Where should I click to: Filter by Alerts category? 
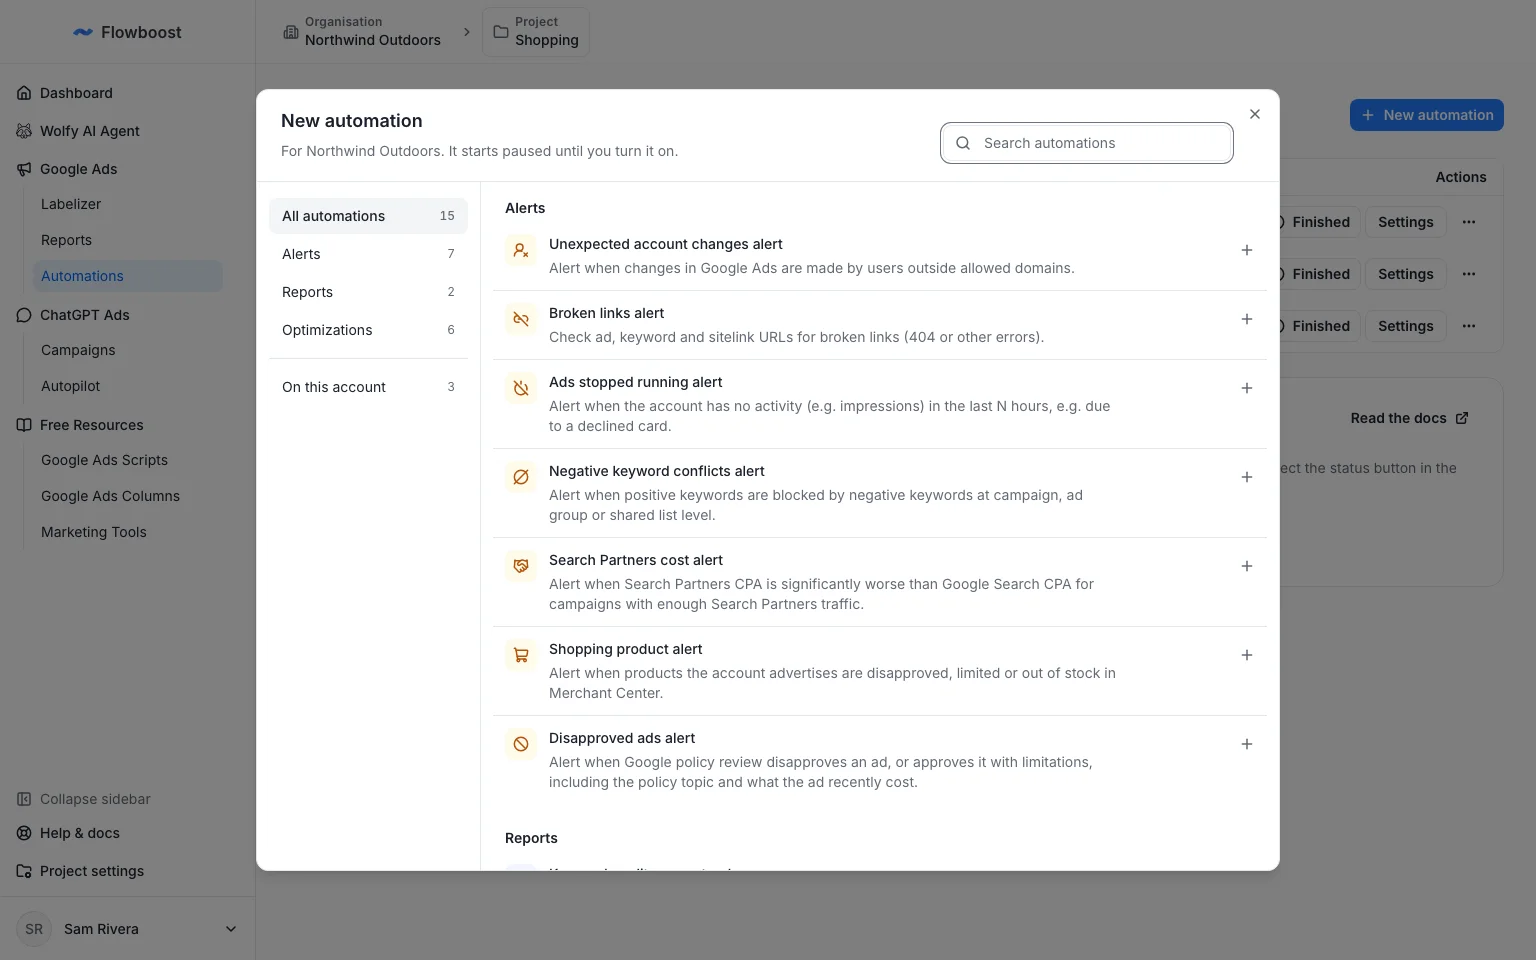368,254
